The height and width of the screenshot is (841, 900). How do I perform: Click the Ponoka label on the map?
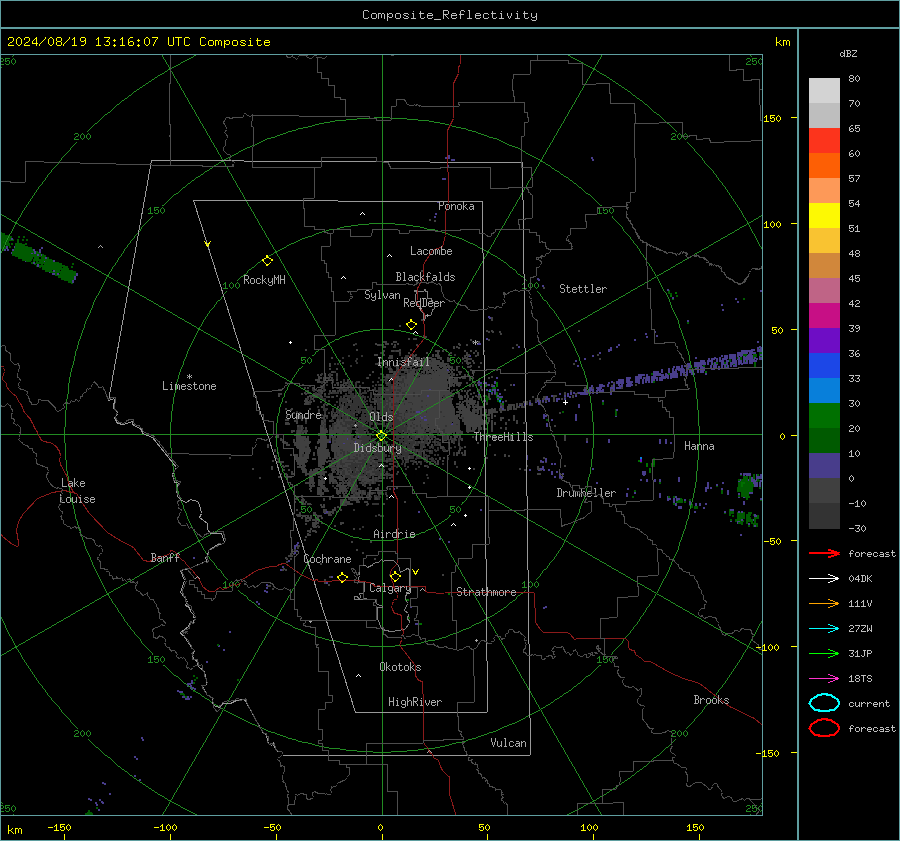tap(456, 206)
